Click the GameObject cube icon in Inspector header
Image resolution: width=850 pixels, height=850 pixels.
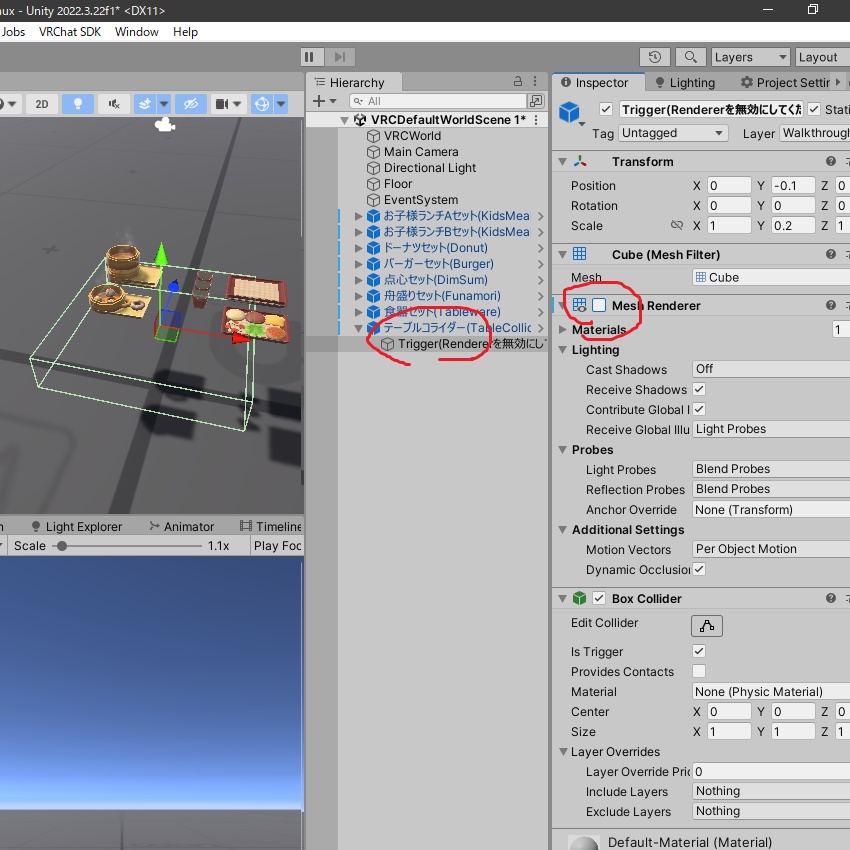569,112
